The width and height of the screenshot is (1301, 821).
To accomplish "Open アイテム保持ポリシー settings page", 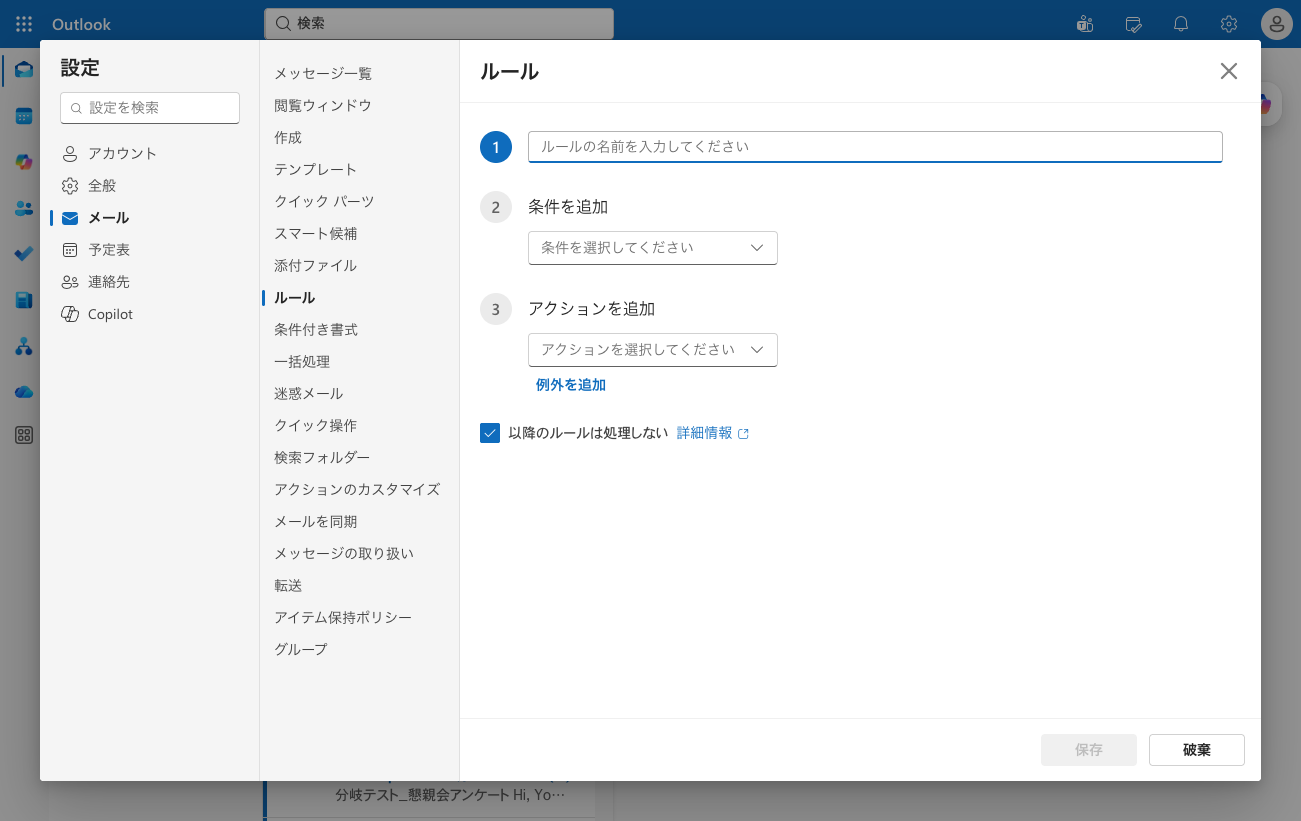I will [343, 617].
